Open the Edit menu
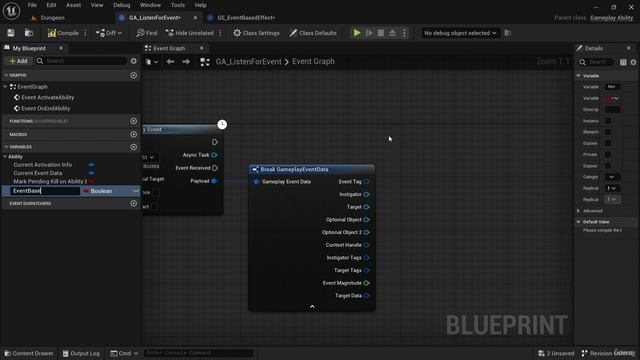The height and width of the screenshot is (360, 640). [x=51, y=5]
